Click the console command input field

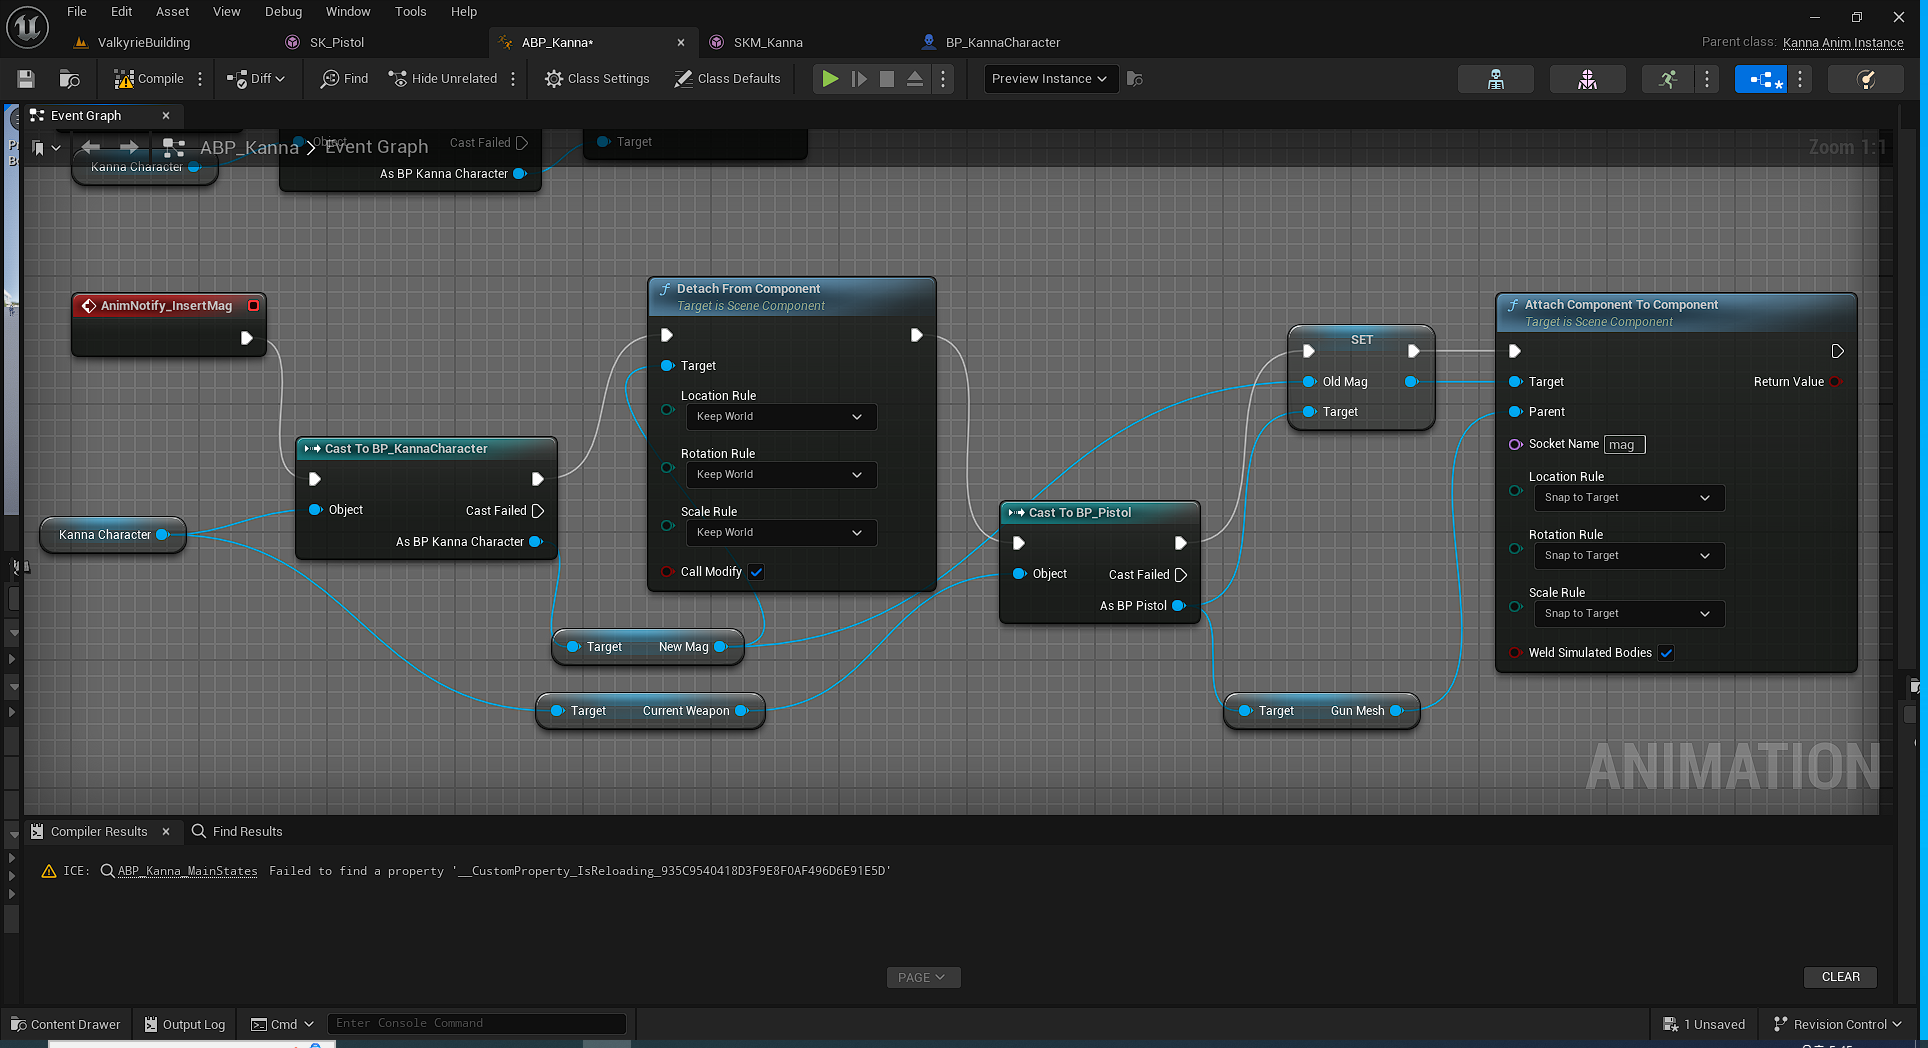[x=476, y=1024]
